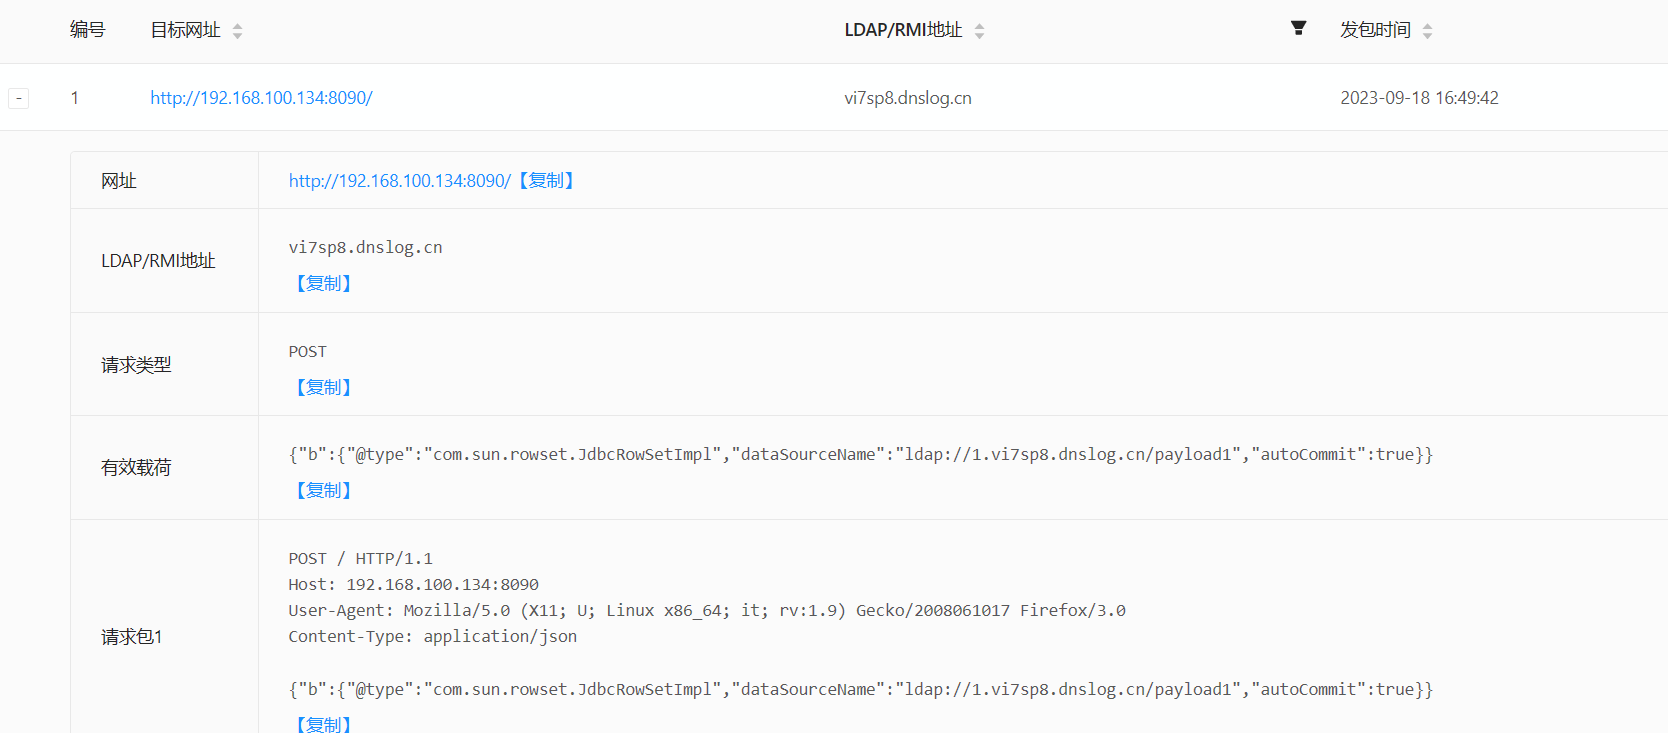Sort by 目标网址 column arrows
The width and height of the screenshot is (1668, 733).
tap(237, 31)
